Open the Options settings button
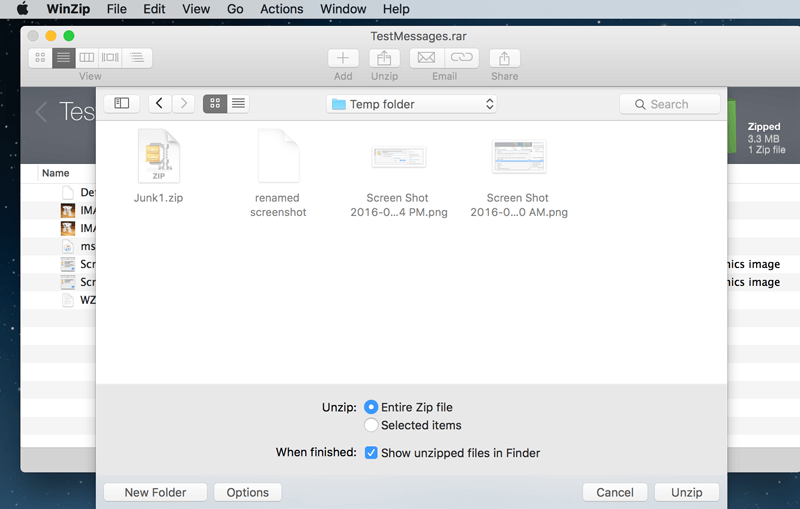800x509 pixels. pyautogui.click(x=248, y=492)
